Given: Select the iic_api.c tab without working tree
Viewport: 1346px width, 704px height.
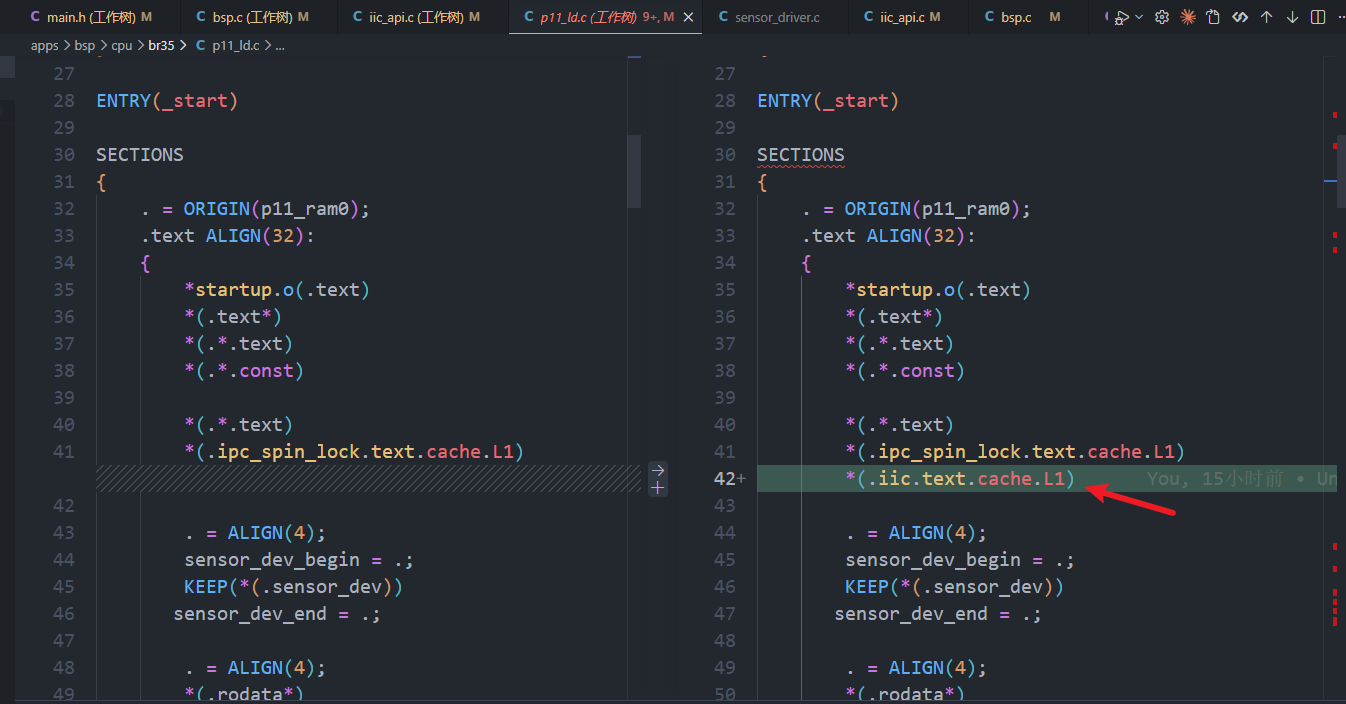Looking at the screenshot, I should (910, 17).
